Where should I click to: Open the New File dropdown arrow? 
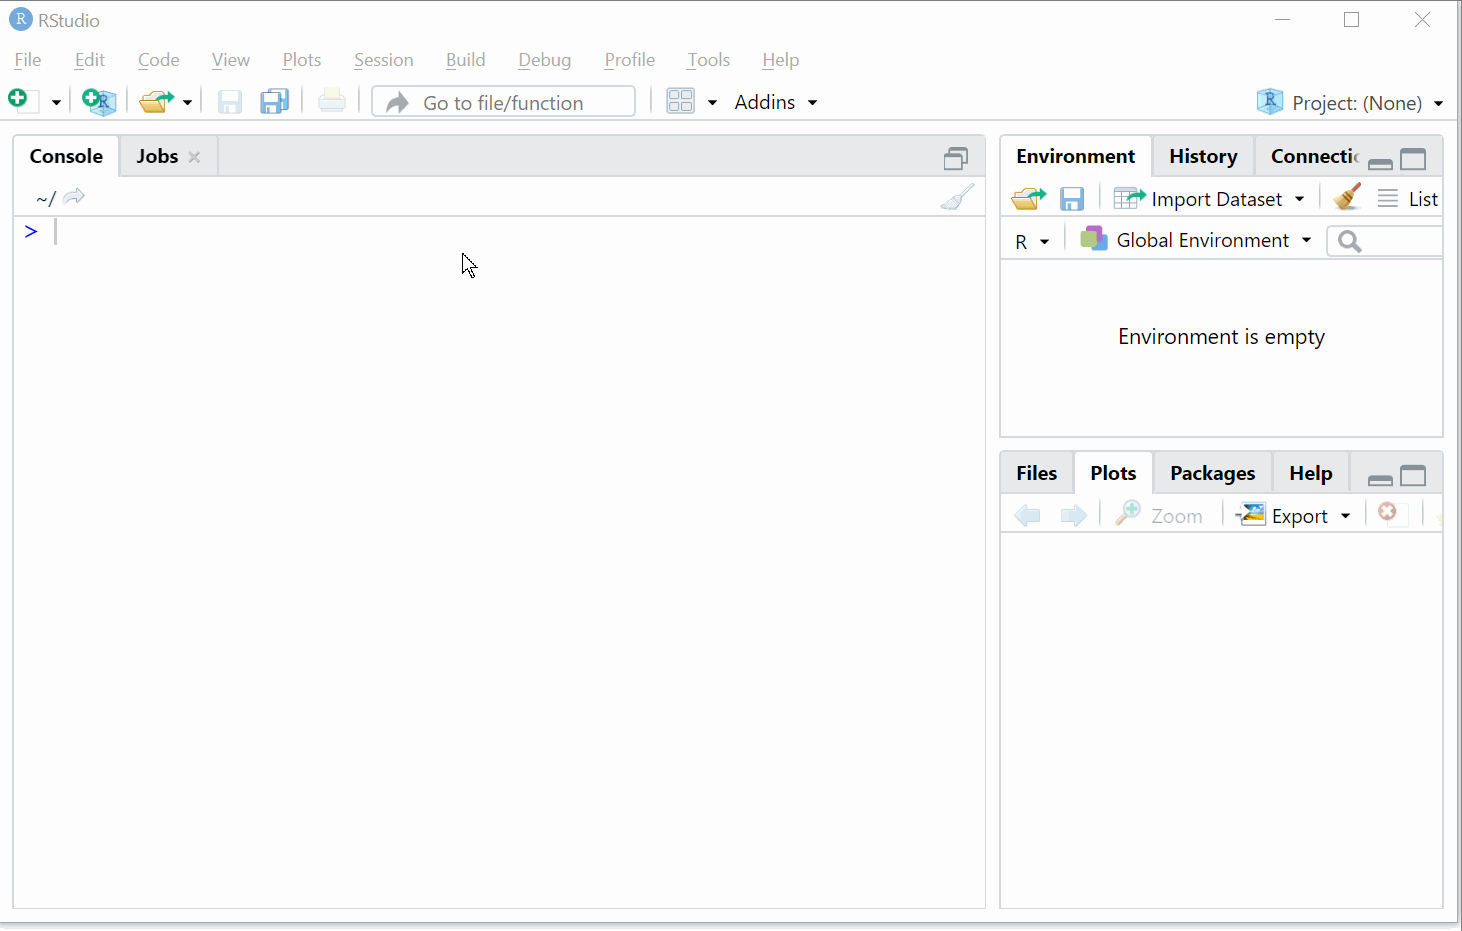pos(56,102)
